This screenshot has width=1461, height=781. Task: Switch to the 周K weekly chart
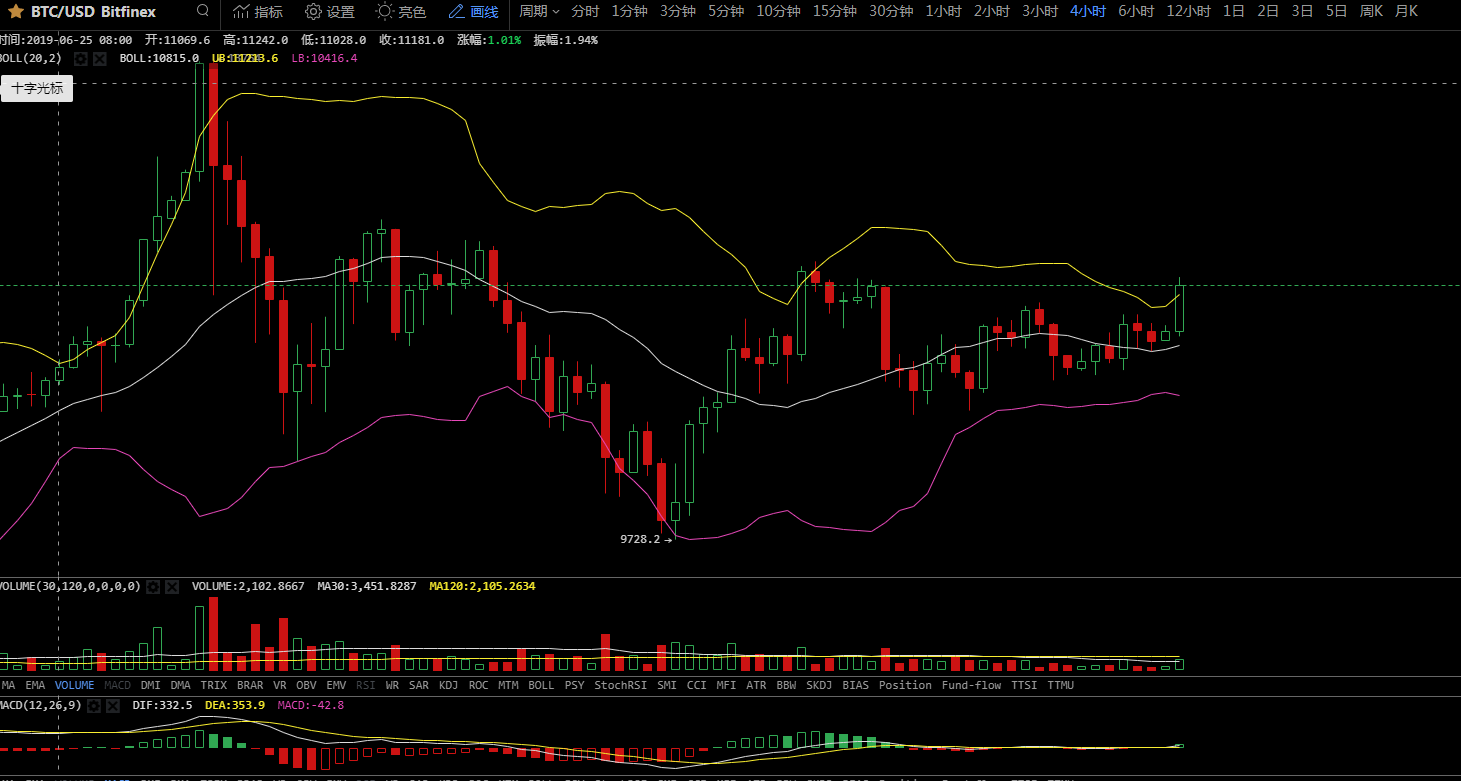[x=1372, y=12]
